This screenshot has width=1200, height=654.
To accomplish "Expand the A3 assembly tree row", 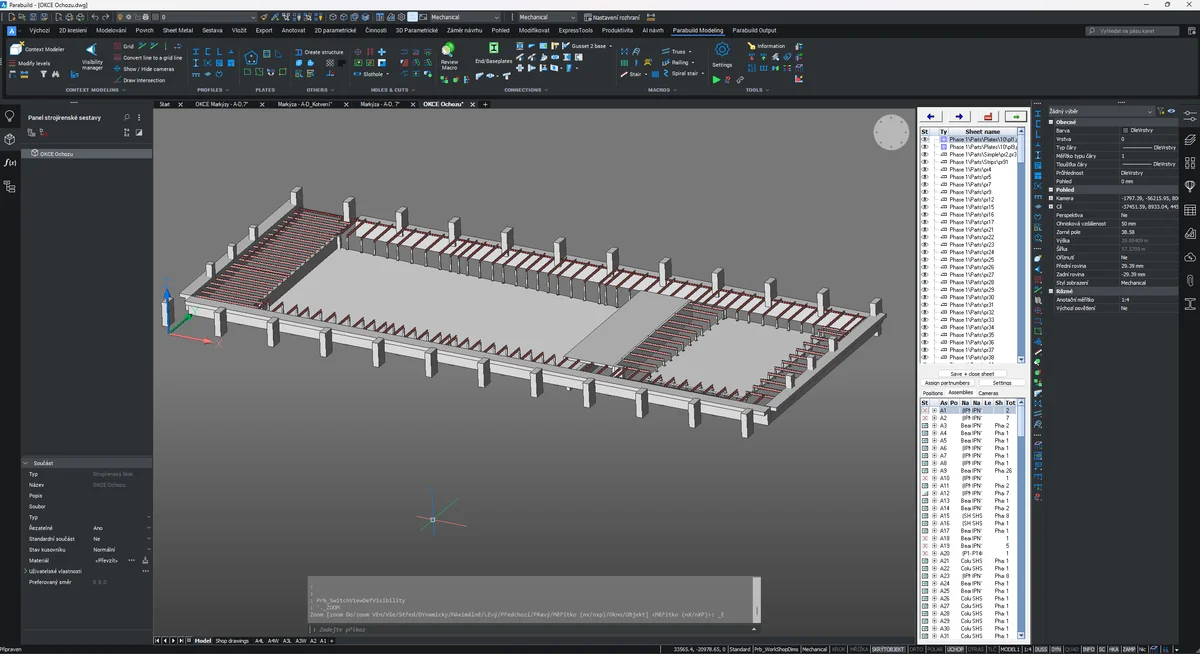I will 934,426.
